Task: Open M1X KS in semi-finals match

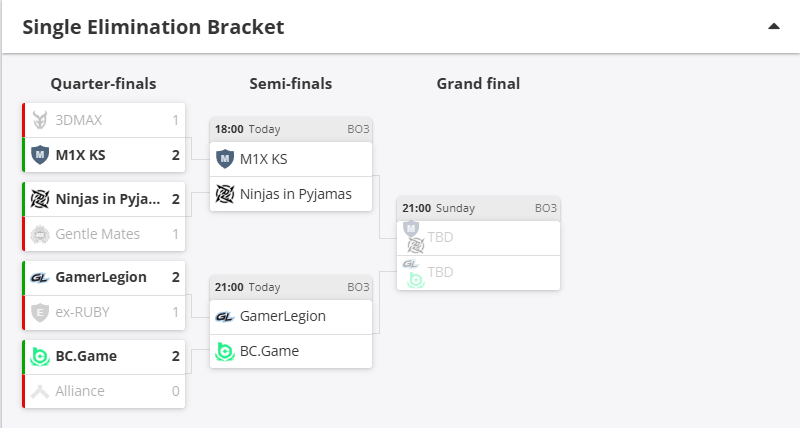Action: pos(290,159)
